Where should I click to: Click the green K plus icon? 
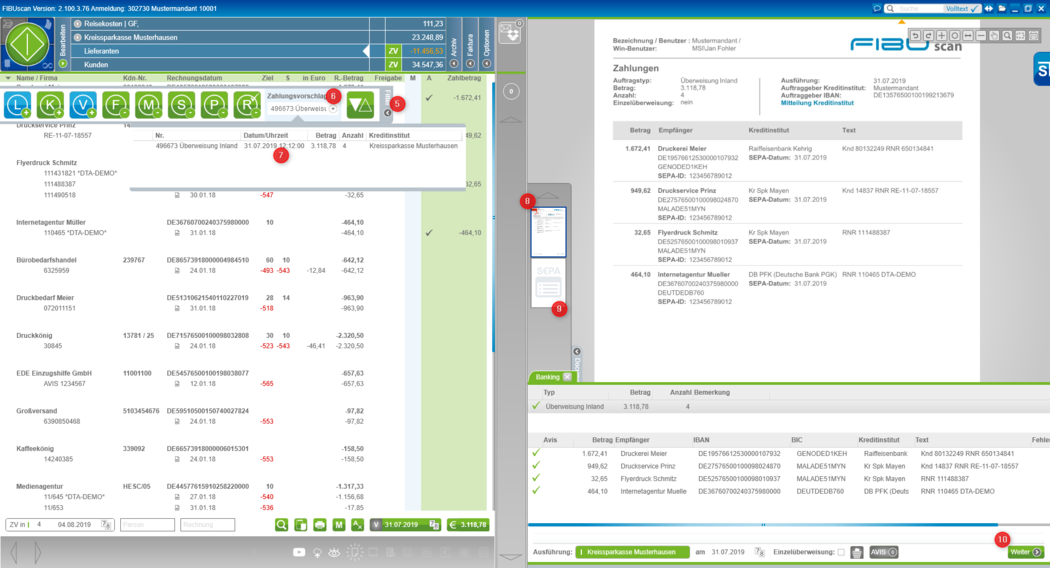click(x=50, y=104)
